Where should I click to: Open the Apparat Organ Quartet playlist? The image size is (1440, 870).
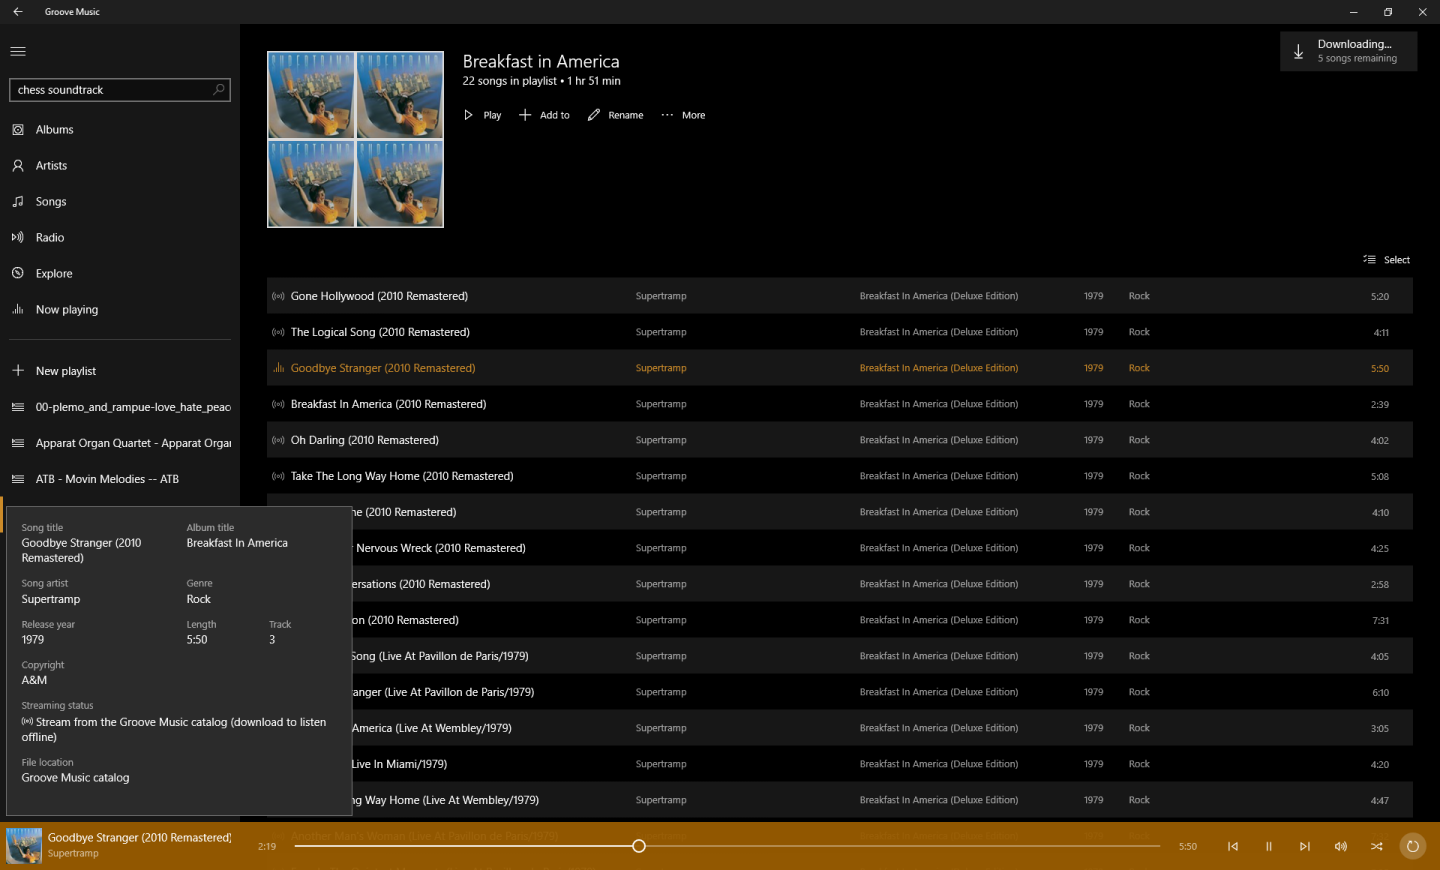(x=120, y=443)
